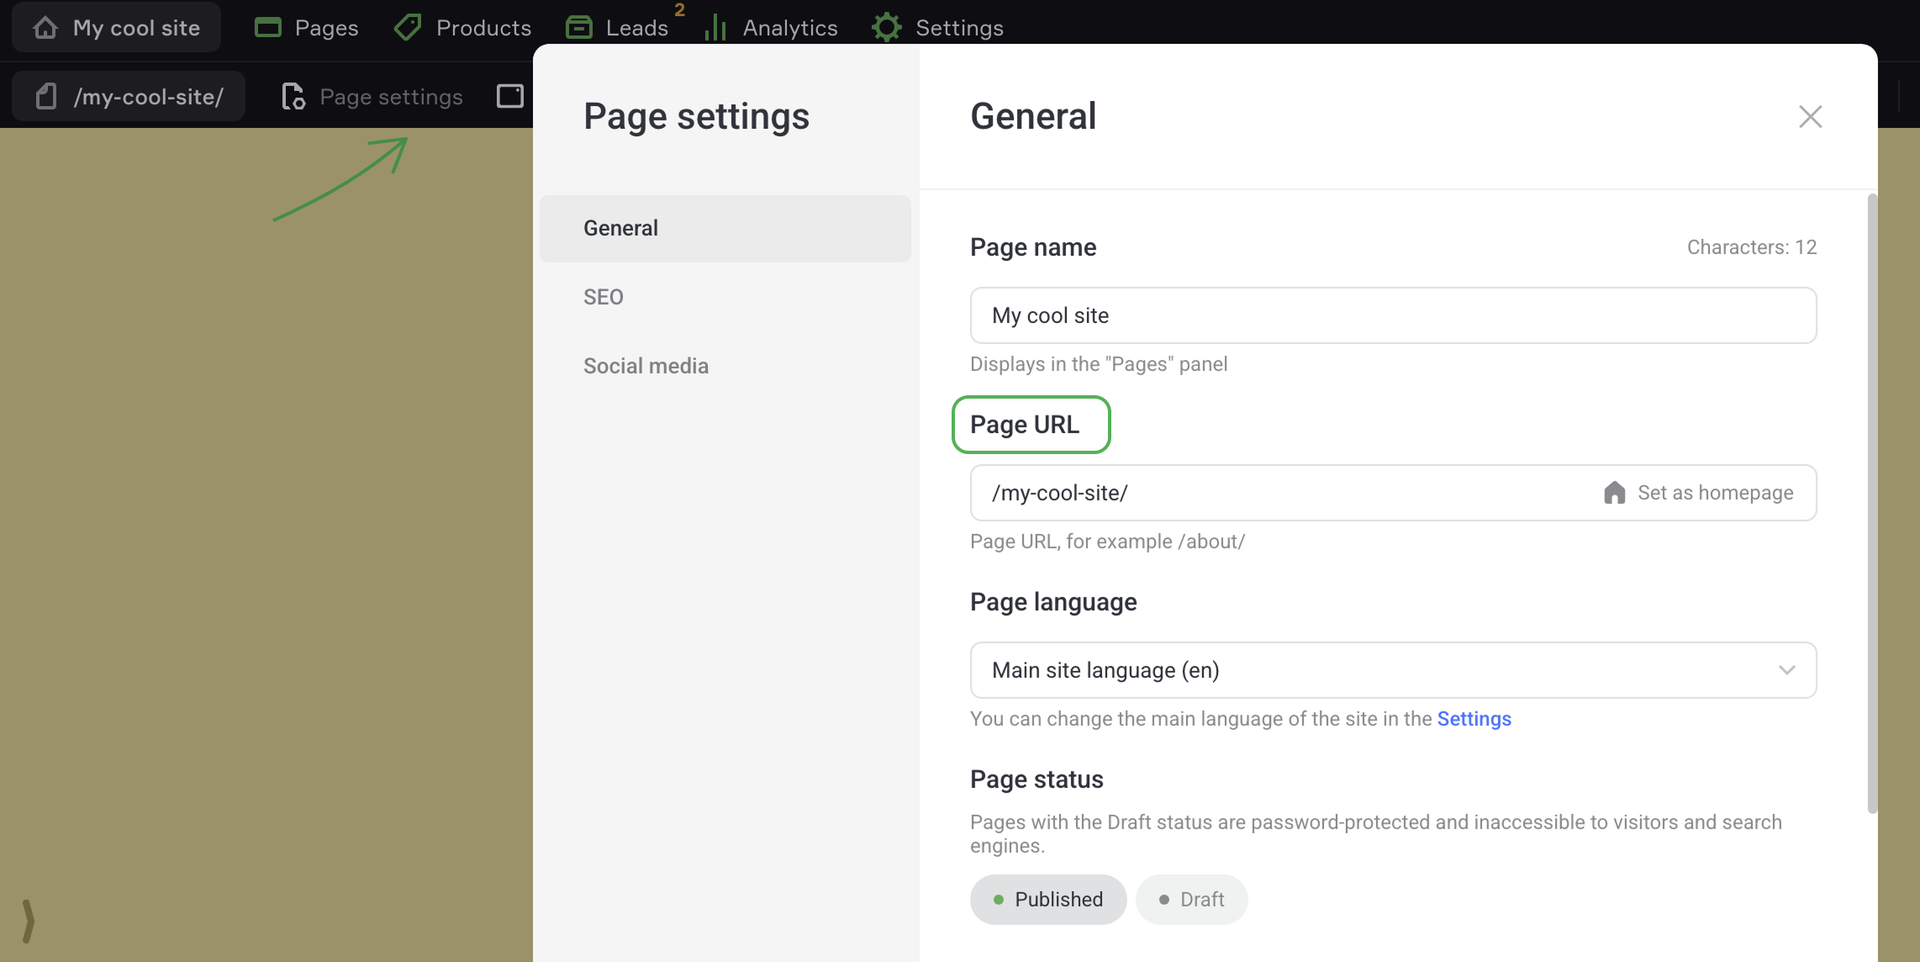Click the Page name input field
Screen dimensions: 1920x962
pyautogui.click(x=1392, y=316)
